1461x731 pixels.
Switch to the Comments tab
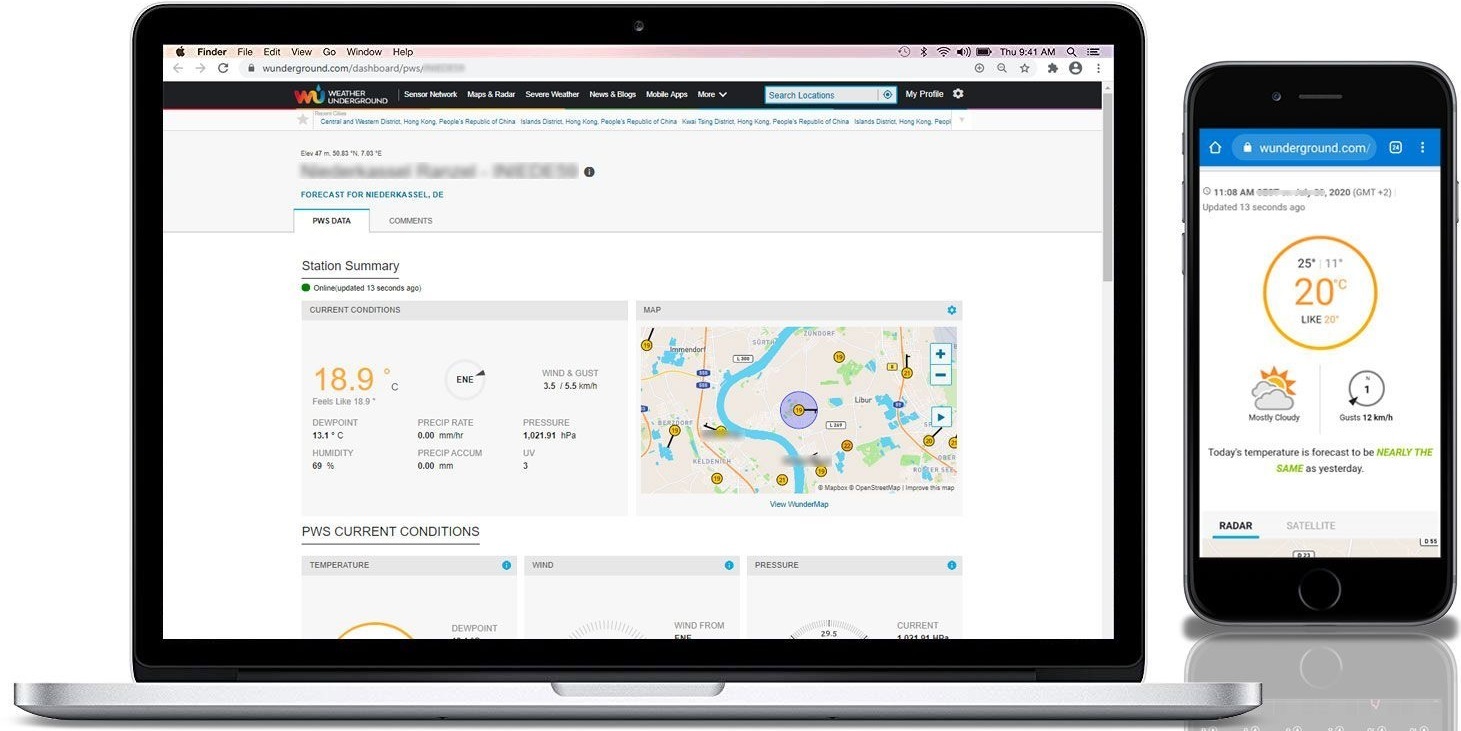click(410, 221)
